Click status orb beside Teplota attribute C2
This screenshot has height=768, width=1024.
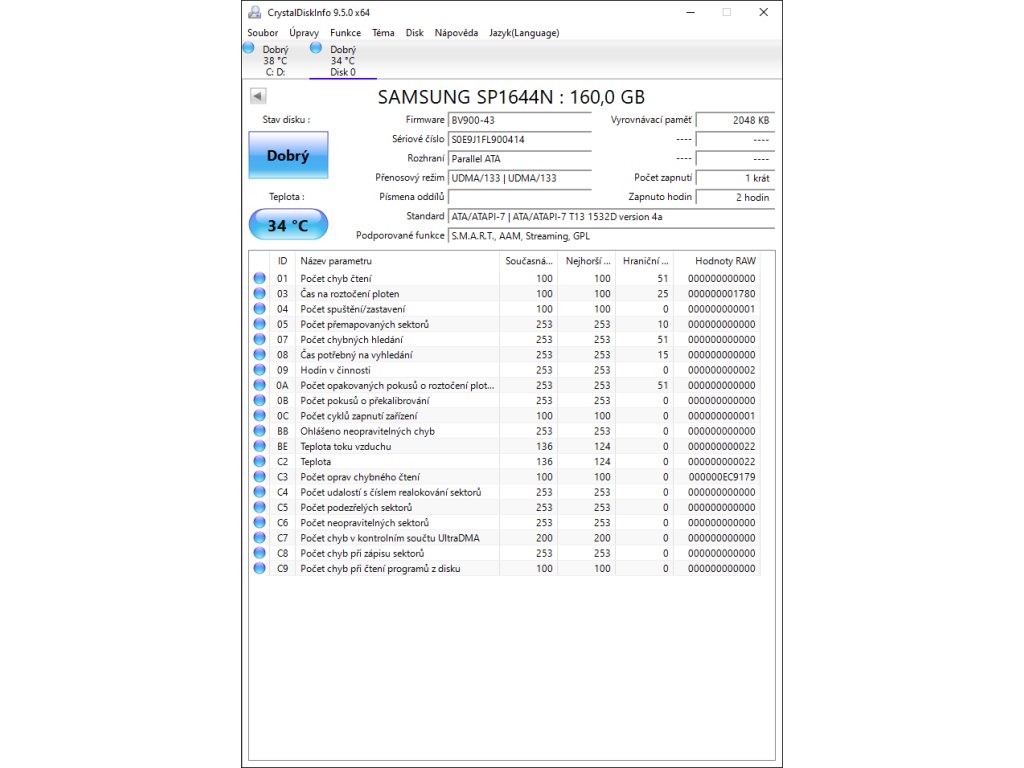point(260,462)
